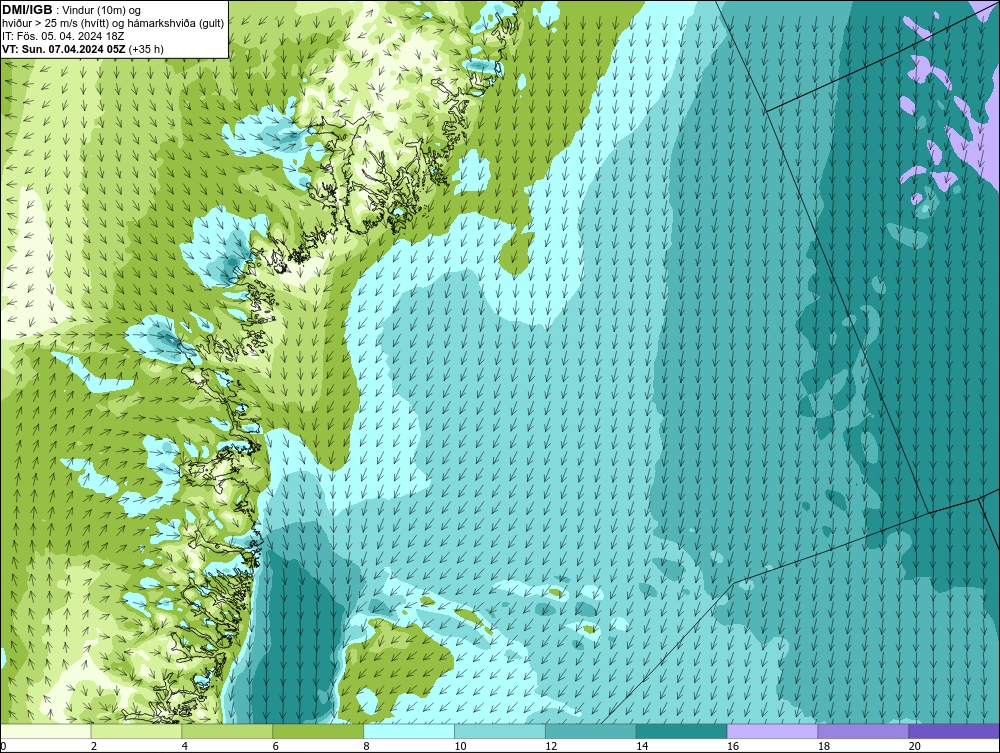The image size is (1000, 753).
Task: Click the 12-14 m/s teal legend swatch
Action: (591, 731)
